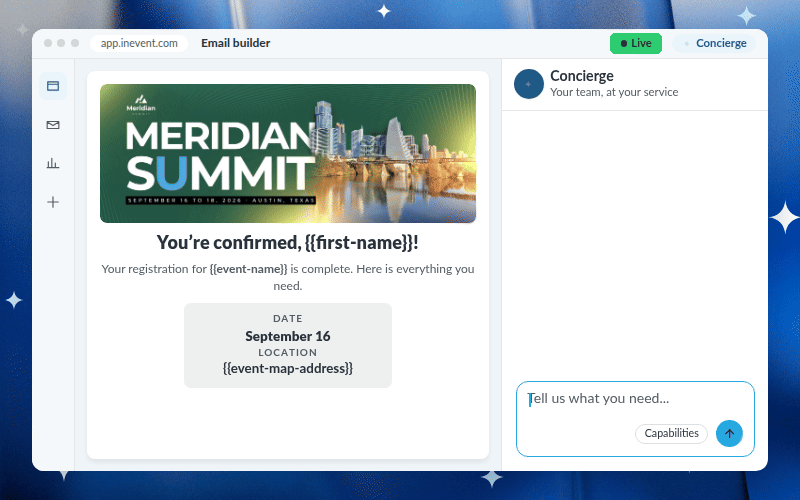
Task: Select the Meridian Summit banner image
Action: tap(288, 153)
